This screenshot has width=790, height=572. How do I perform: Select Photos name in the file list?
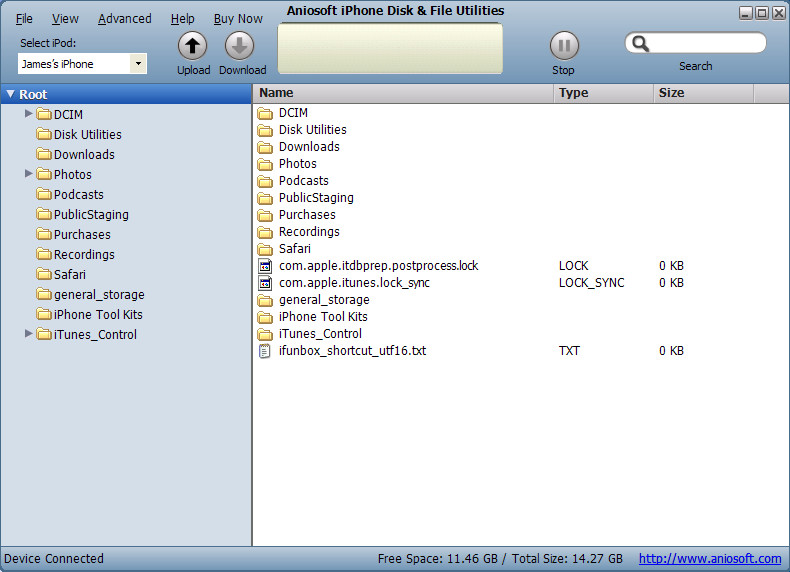click(298, 164)
